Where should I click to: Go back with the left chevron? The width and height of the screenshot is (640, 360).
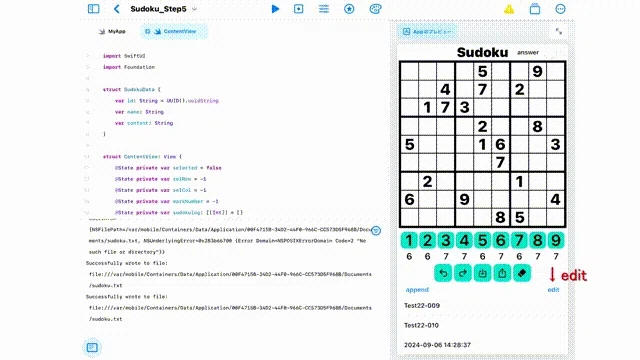pyautogui.click(x=117, y=9)
